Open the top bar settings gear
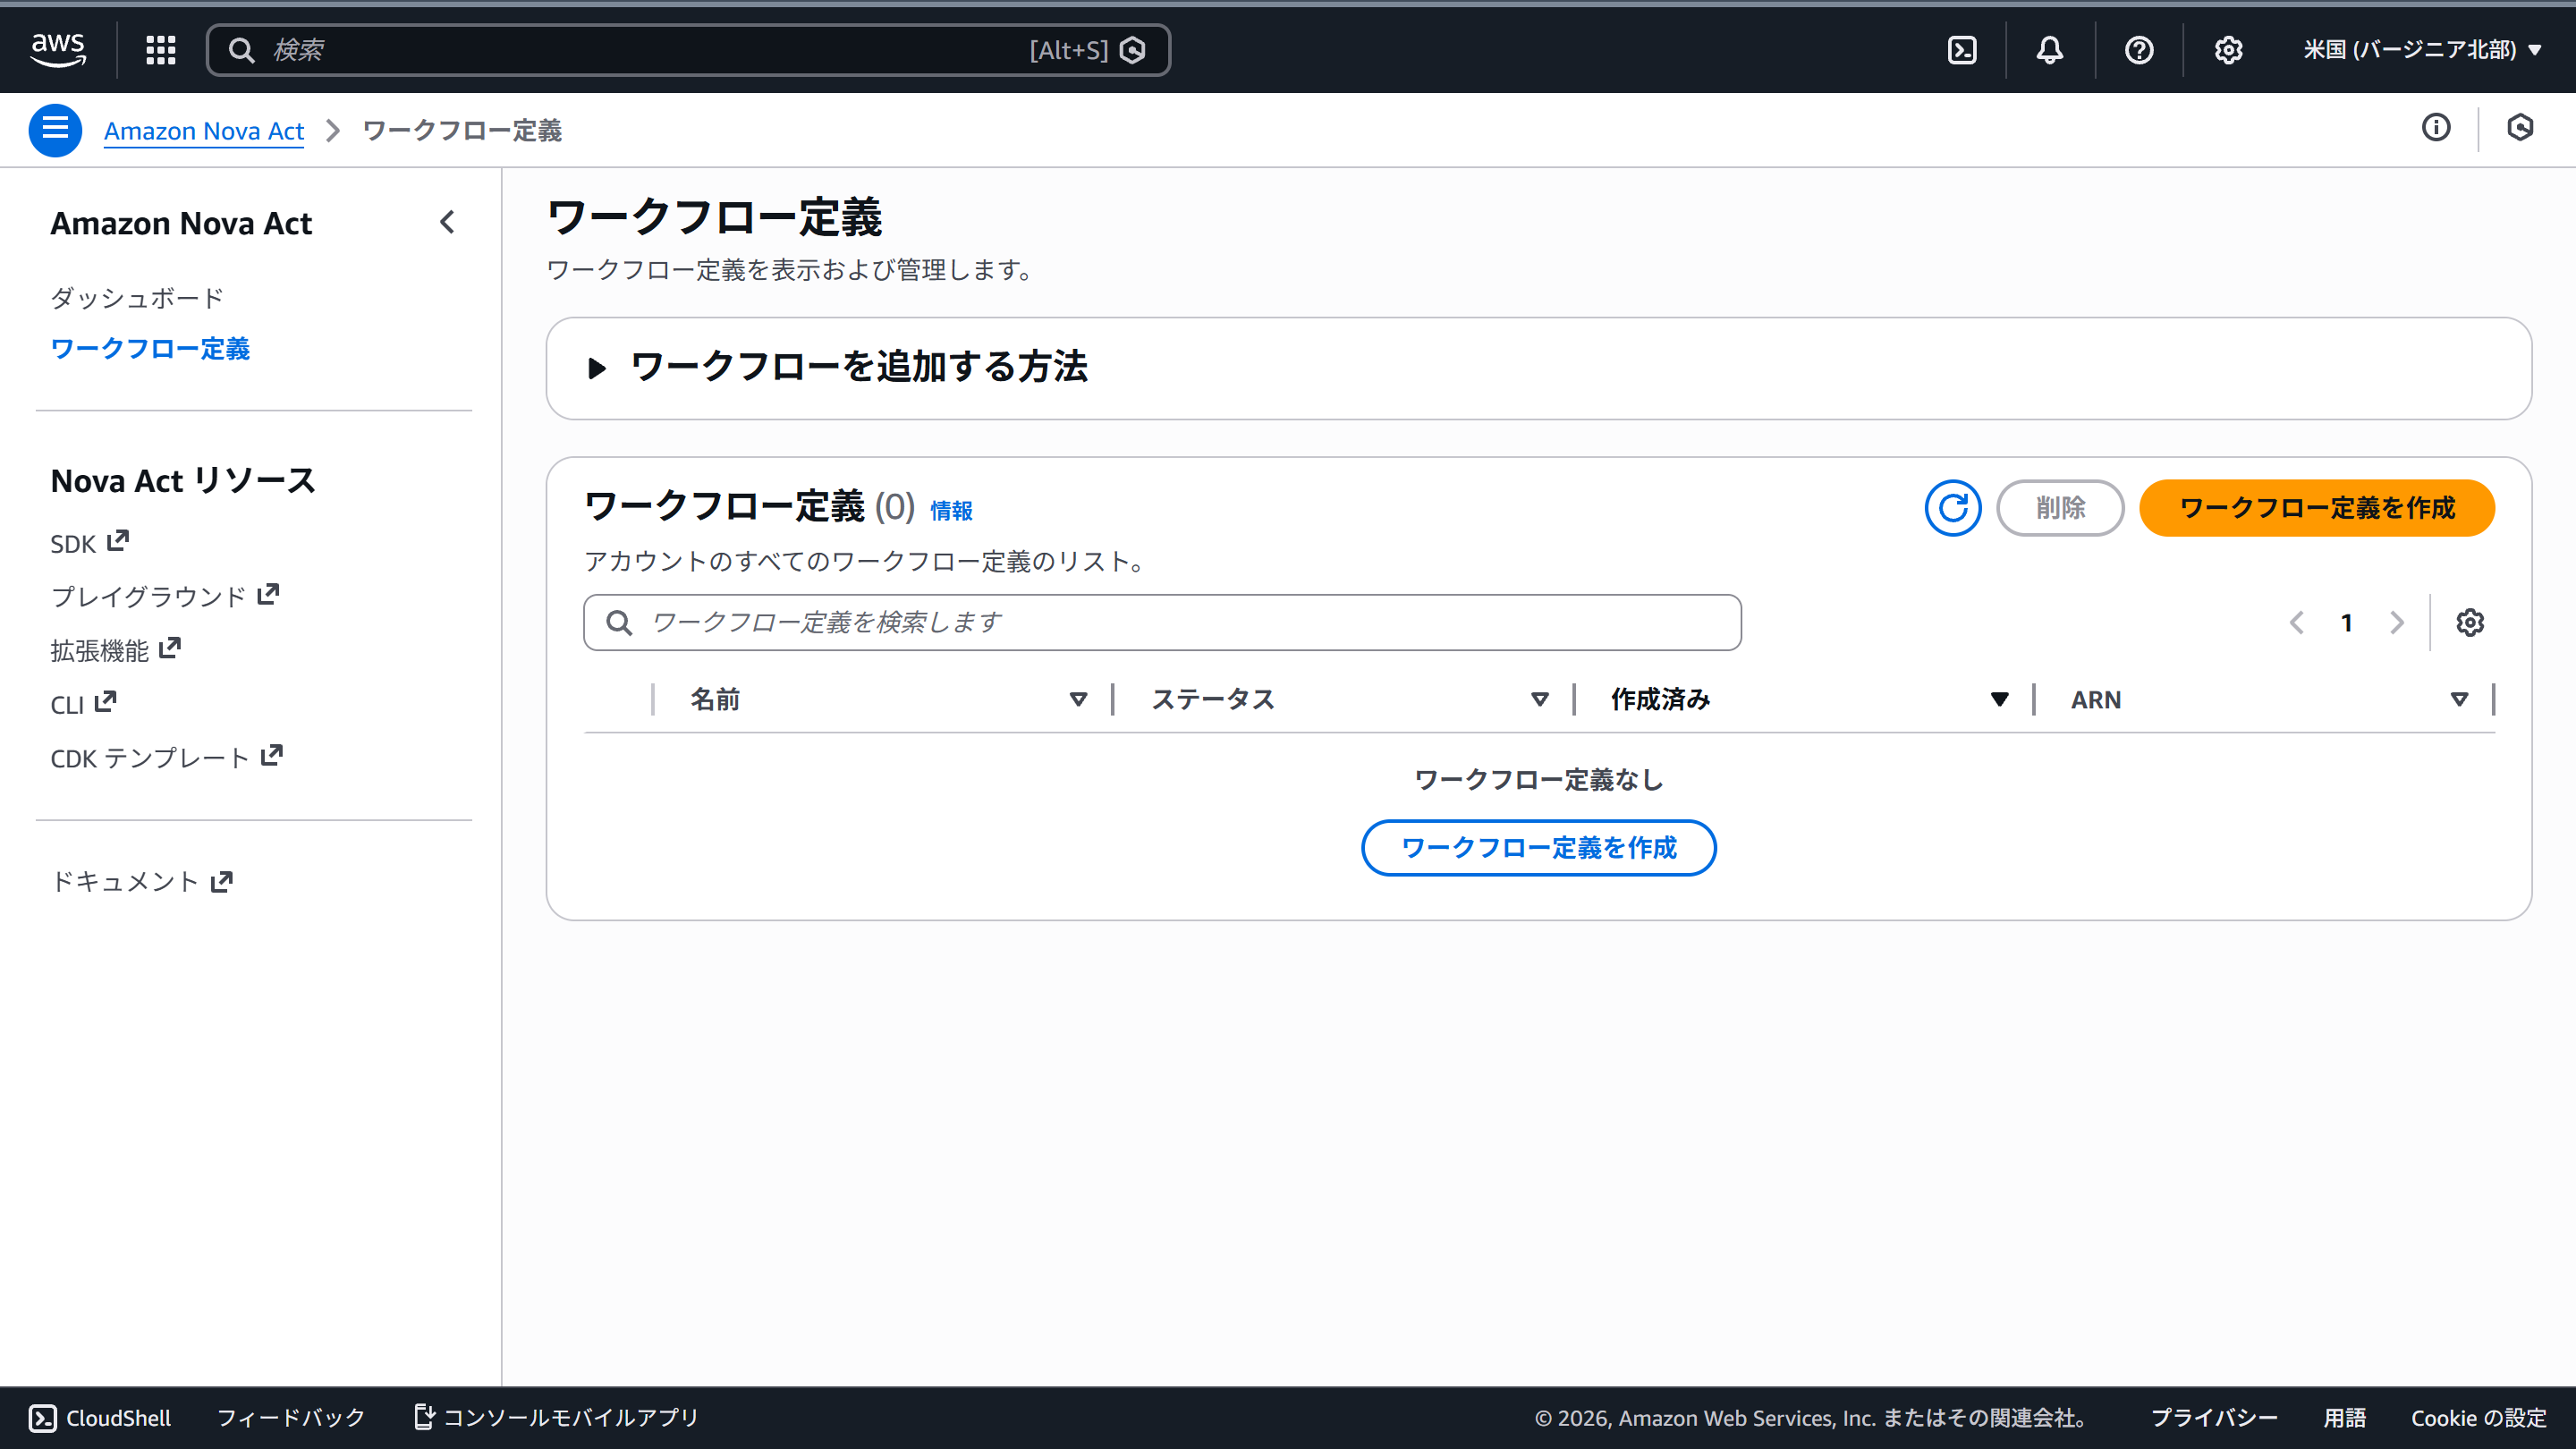The height and width of the screenshot is (1449, 2576). click(x=2228, y=50)
